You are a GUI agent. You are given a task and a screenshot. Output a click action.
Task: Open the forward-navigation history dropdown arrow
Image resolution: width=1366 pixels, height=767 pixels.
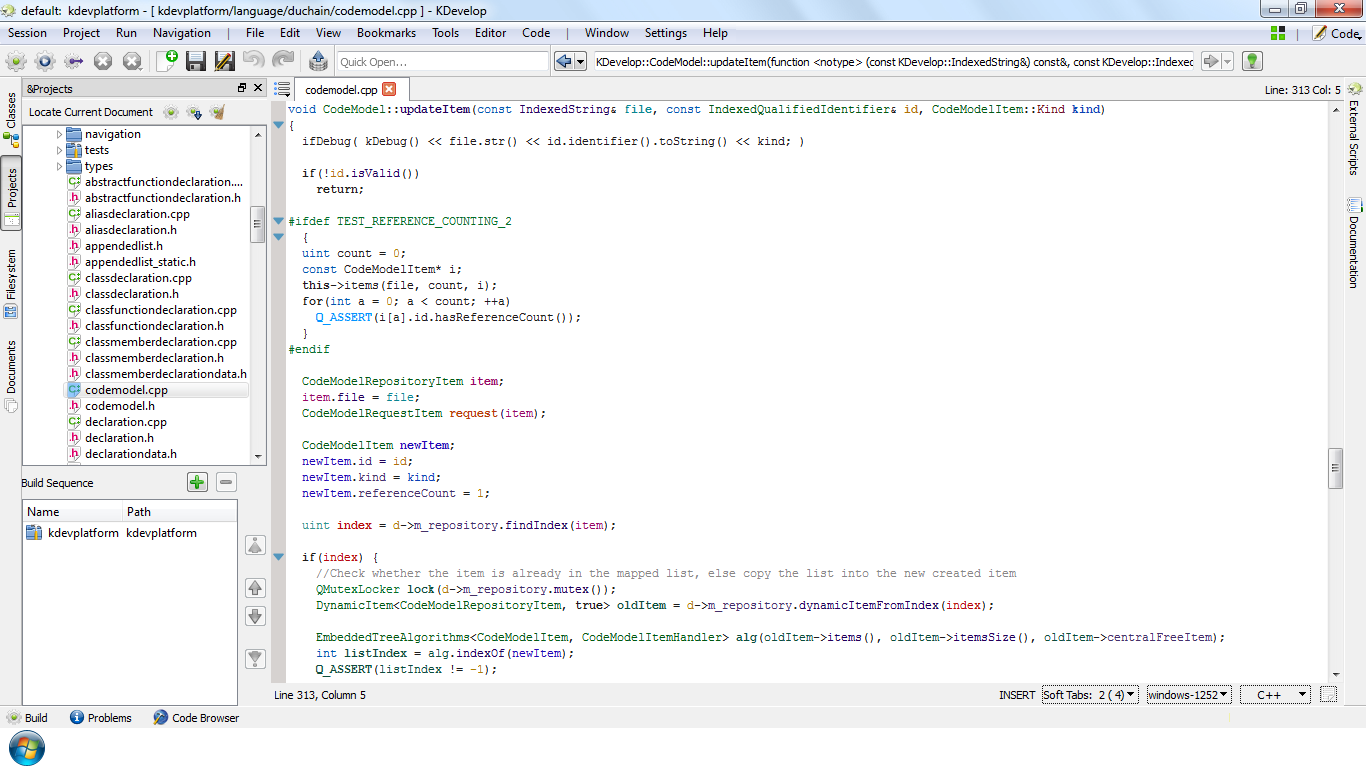[x=1228, y=61]
